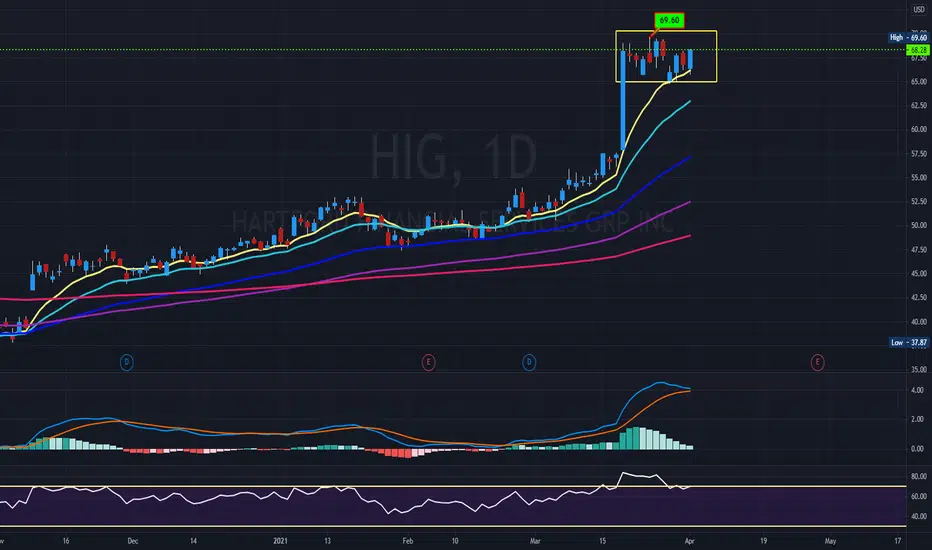Click the 50.00 price axis label
932x550 pixels.
pos(918,225)
